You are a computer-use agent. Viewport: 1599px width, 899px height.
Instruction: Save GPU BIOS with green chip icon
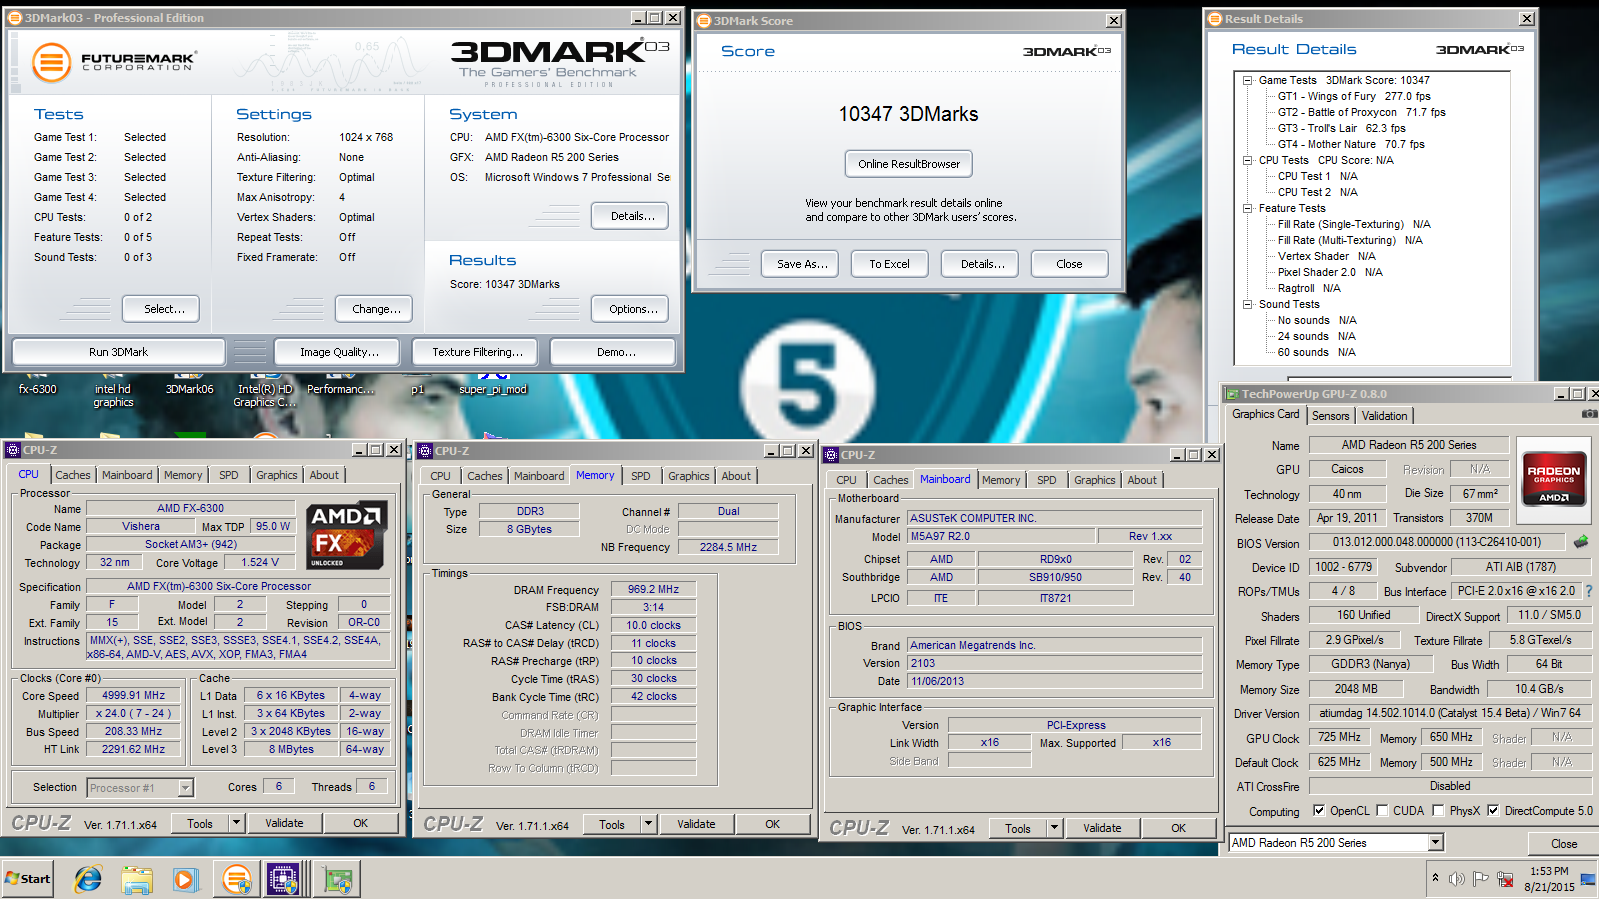[x=1581, y=542]
